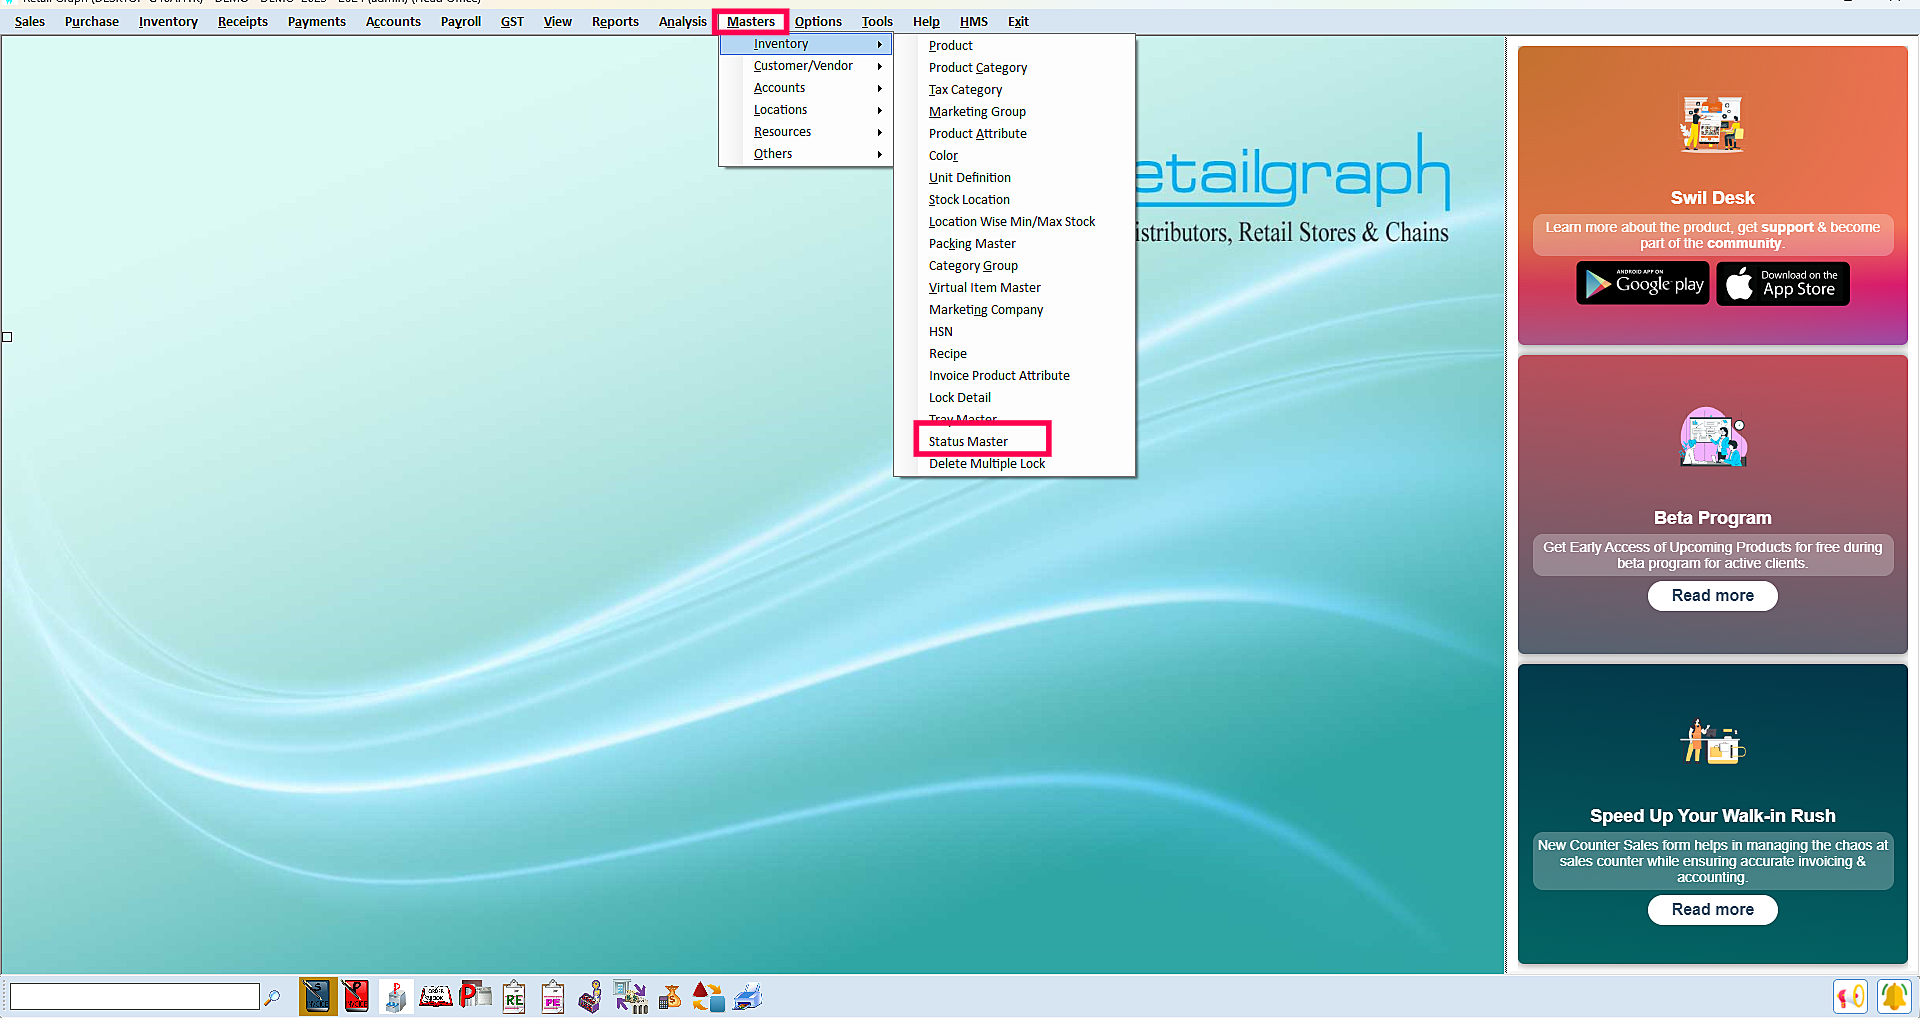Choose Product Category menu entry
The height and width of the screenshot is (1018, 1920).
click(977, 68)
